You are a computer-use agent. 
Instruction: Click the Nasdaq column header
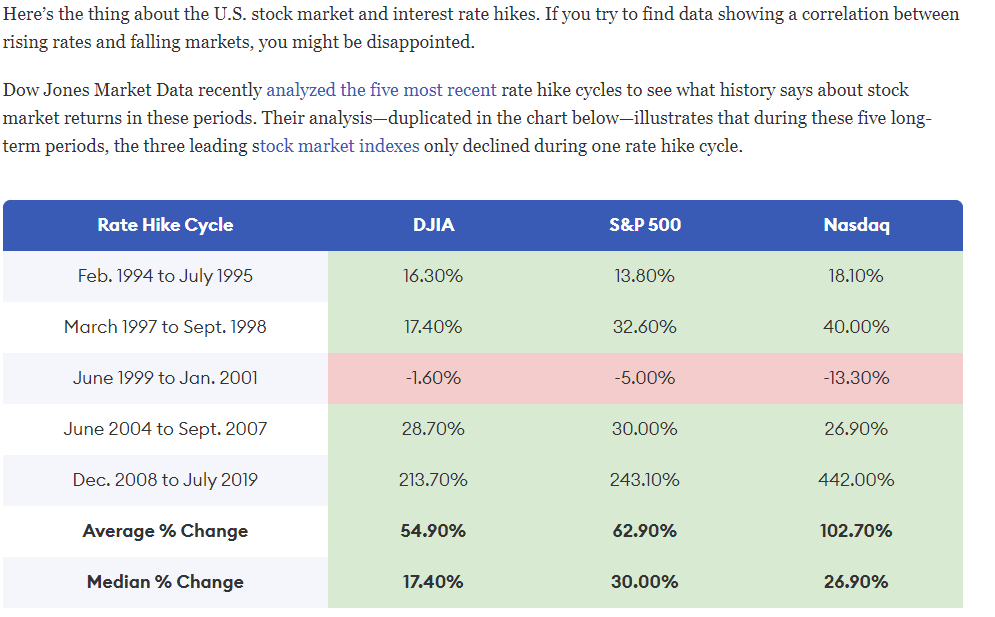pyautogui.click(x=856, y=225)
